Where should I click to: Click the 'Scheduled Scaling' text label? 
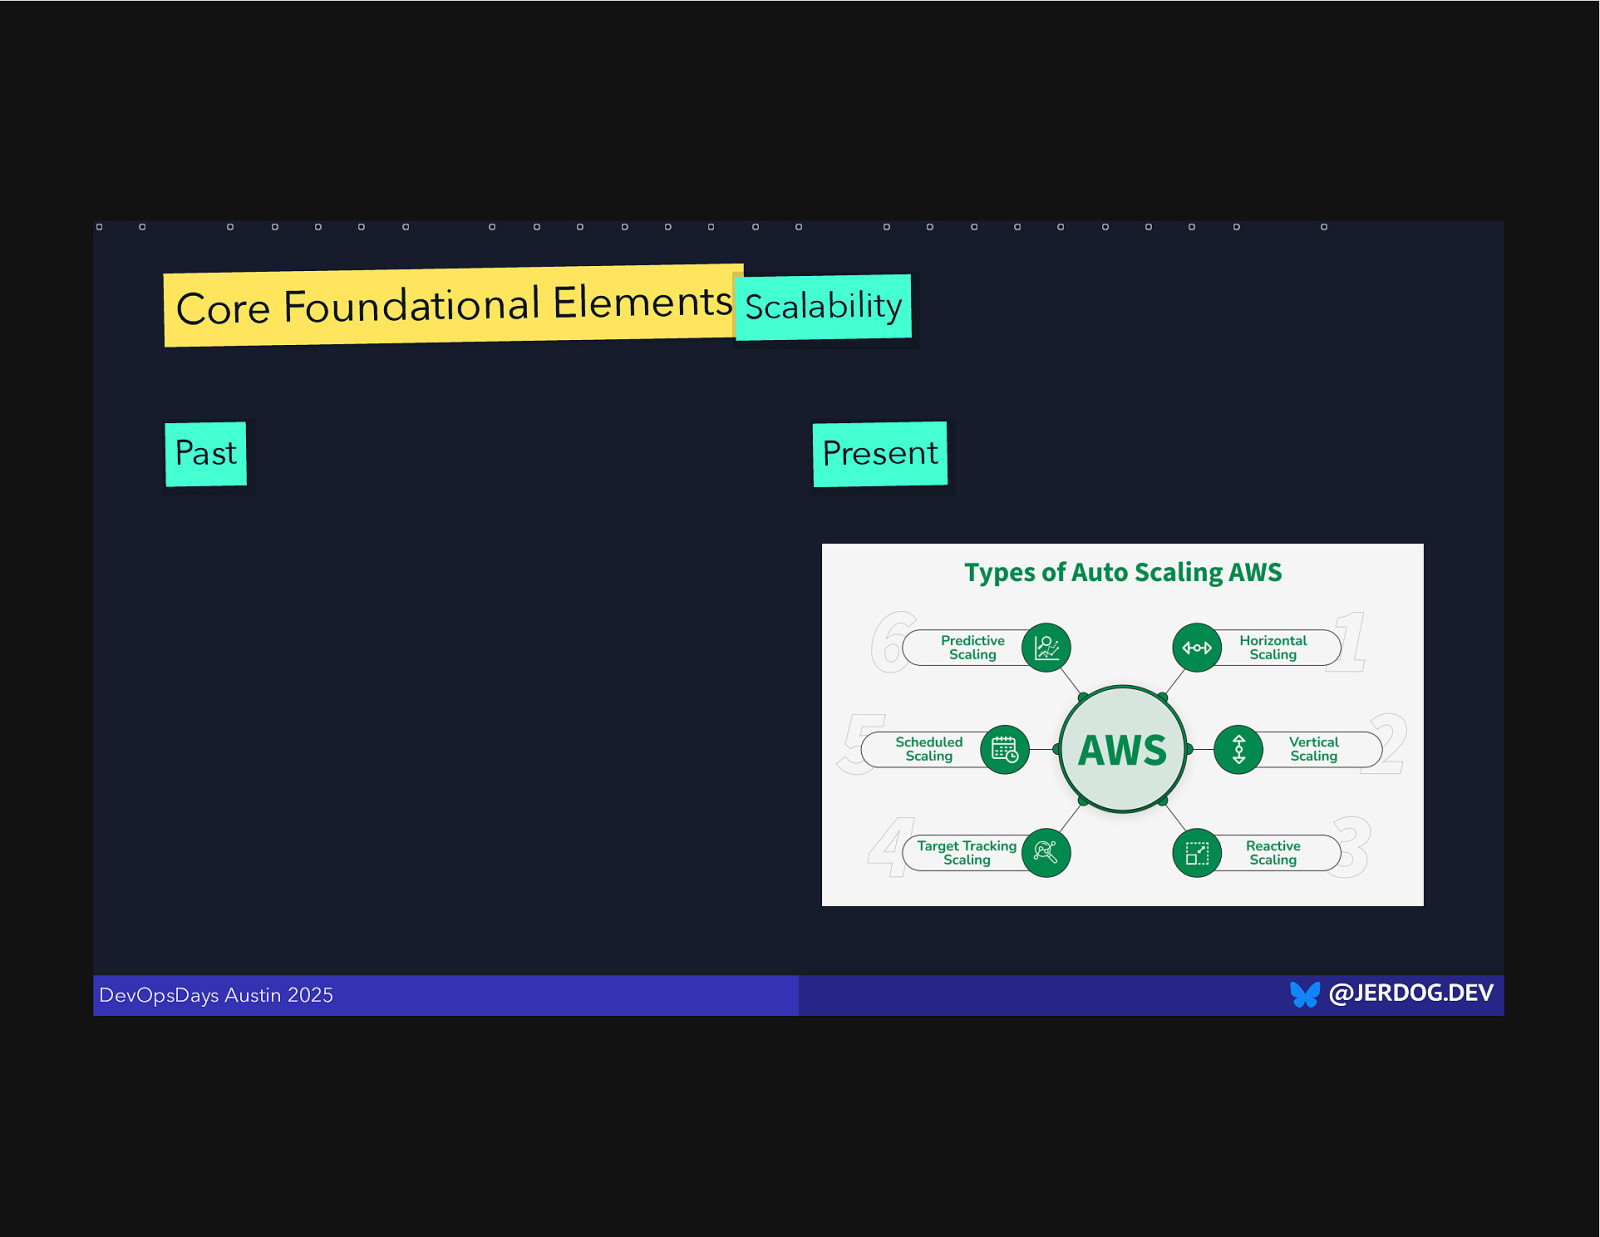(929, 749)
